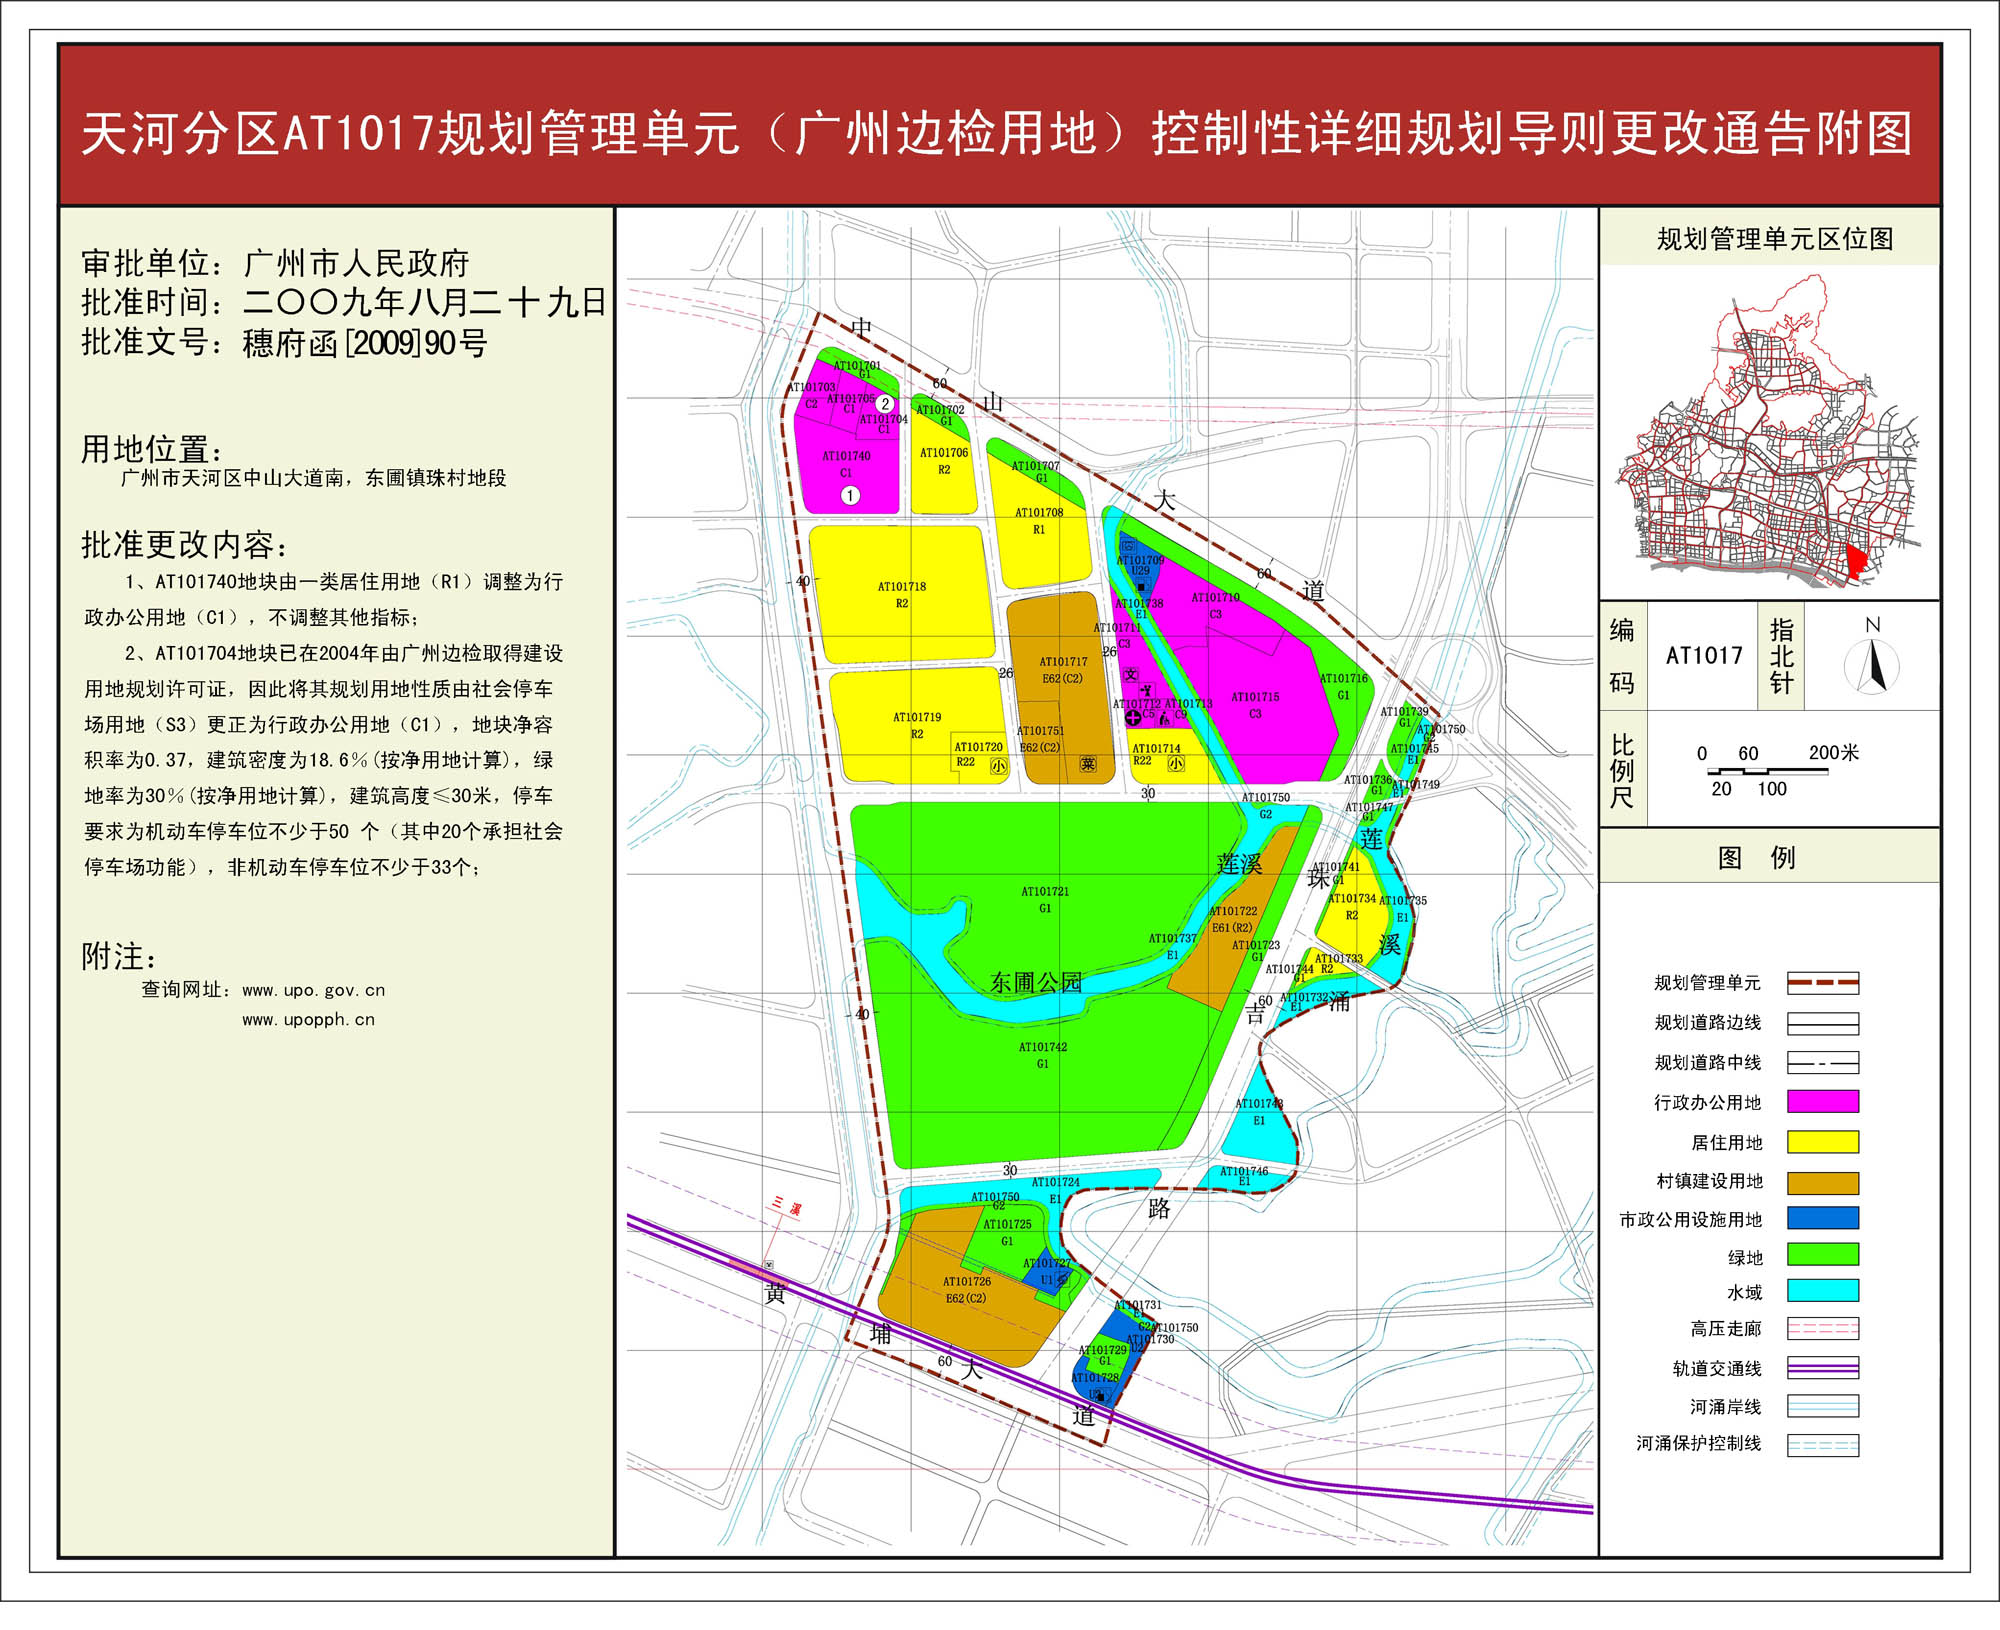Open the www.upopph.cn web address

point(308,1020)
